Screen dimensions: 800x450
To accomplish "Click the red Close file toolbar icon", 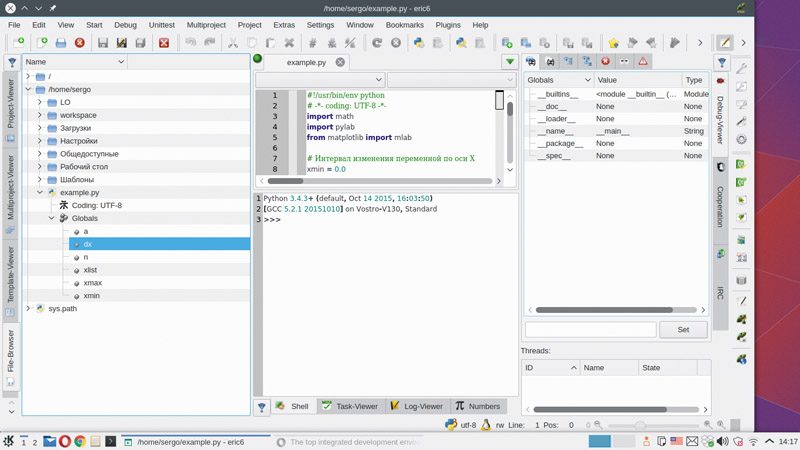I will [80, 43].
